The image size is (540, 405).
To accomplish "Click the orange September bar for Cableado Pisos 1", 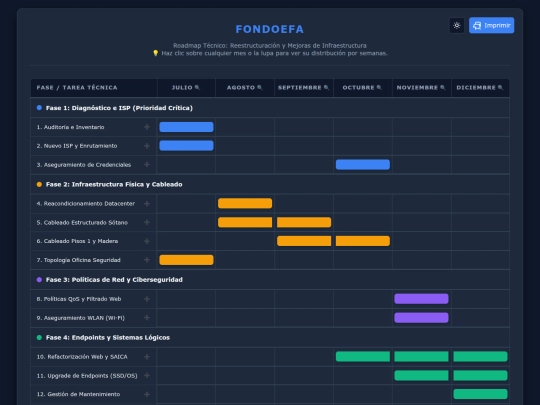I will (x=304, y=241).
